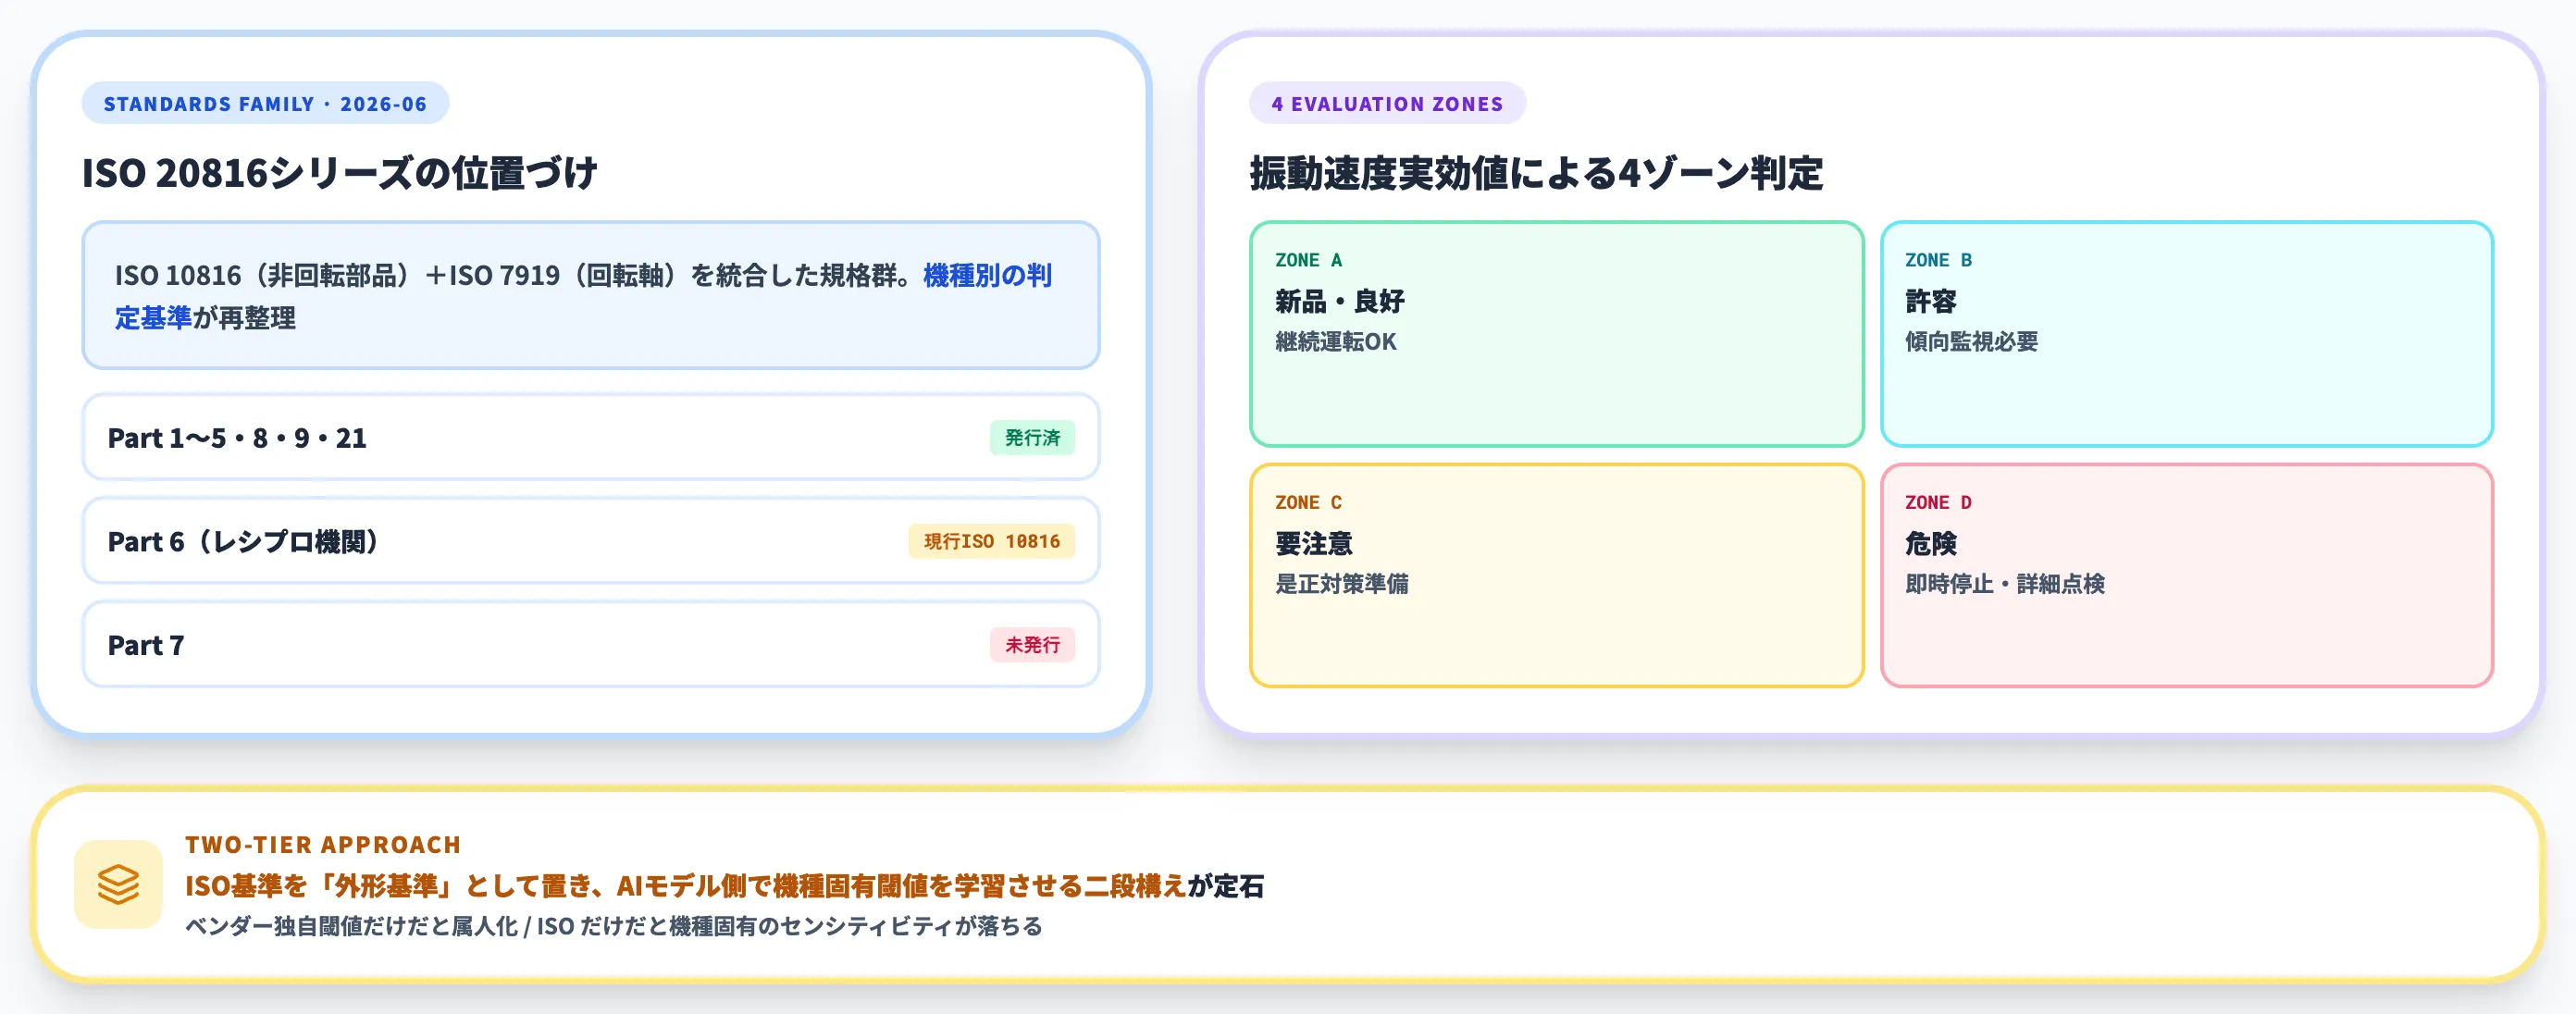Click the 傾向監視必要 text
Screen dimensions: 2576x1014
point(1971,342)
